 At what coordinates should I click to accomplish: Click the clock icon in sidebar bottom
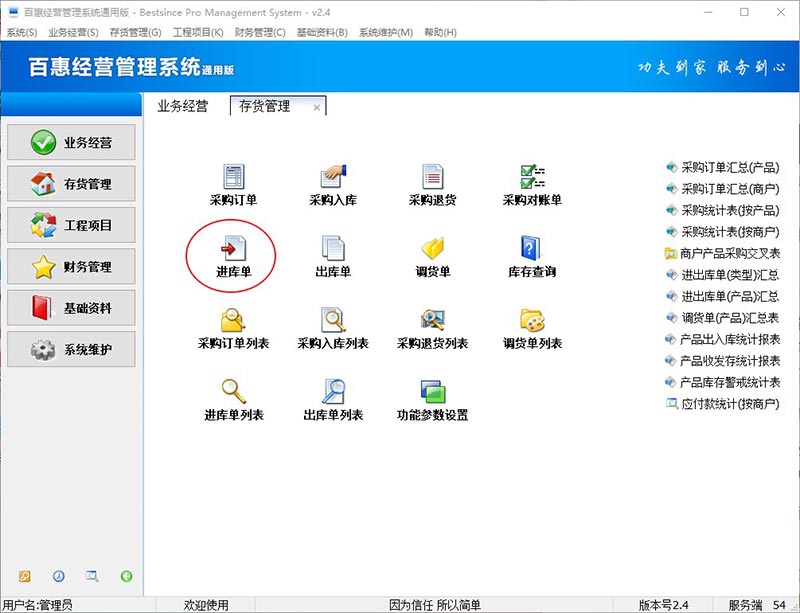(x=58, y=576)
